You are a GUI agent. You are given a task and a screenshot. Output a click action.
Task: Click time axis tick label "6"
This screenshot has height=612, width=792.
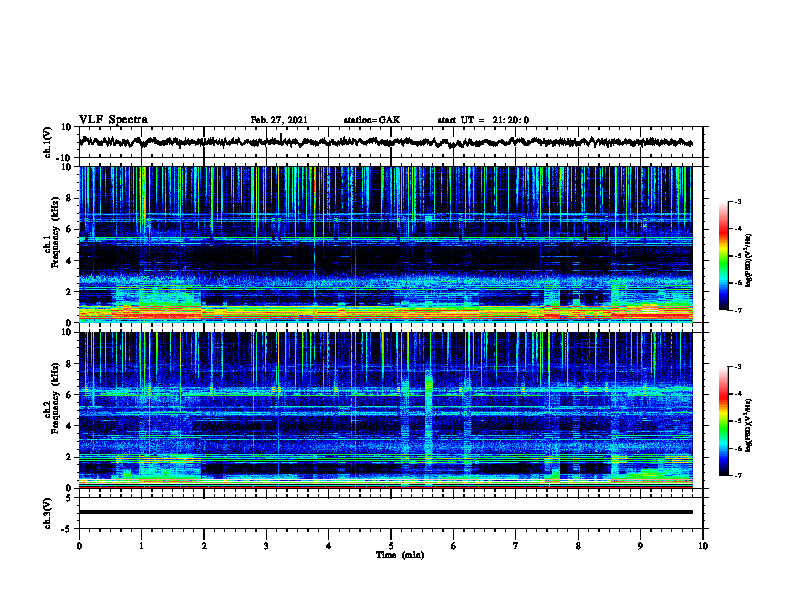pos(454,546)
